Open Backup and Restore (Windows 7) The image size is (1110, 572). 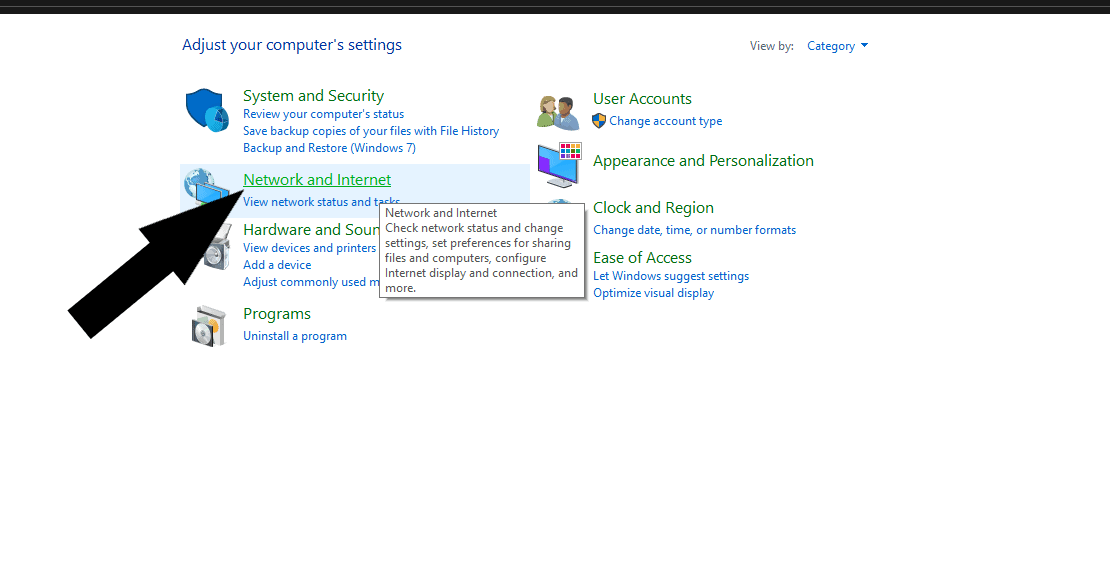pyautogui.click(x=329, y=148)
